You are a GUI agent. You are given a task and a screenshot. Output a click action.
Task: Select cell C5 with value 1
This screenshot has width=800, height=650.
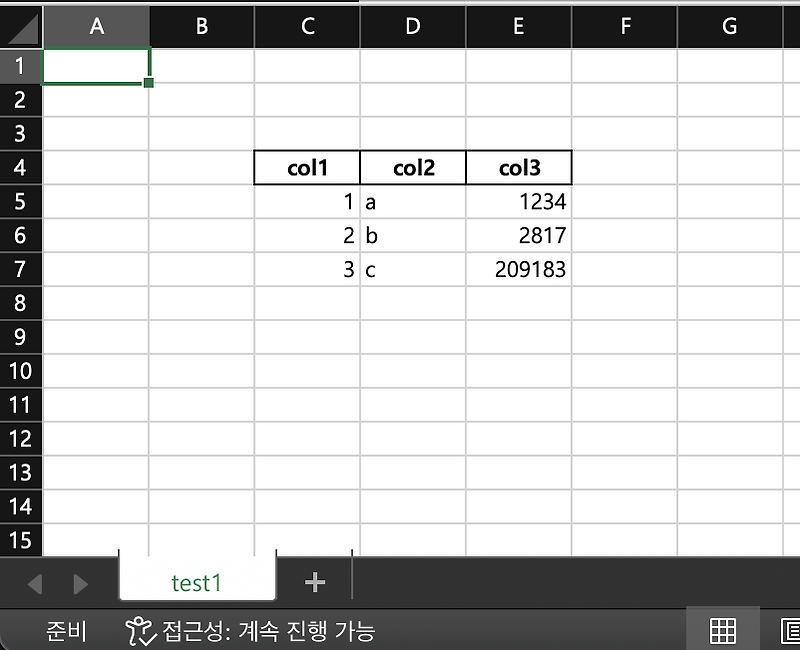(307, 202)
